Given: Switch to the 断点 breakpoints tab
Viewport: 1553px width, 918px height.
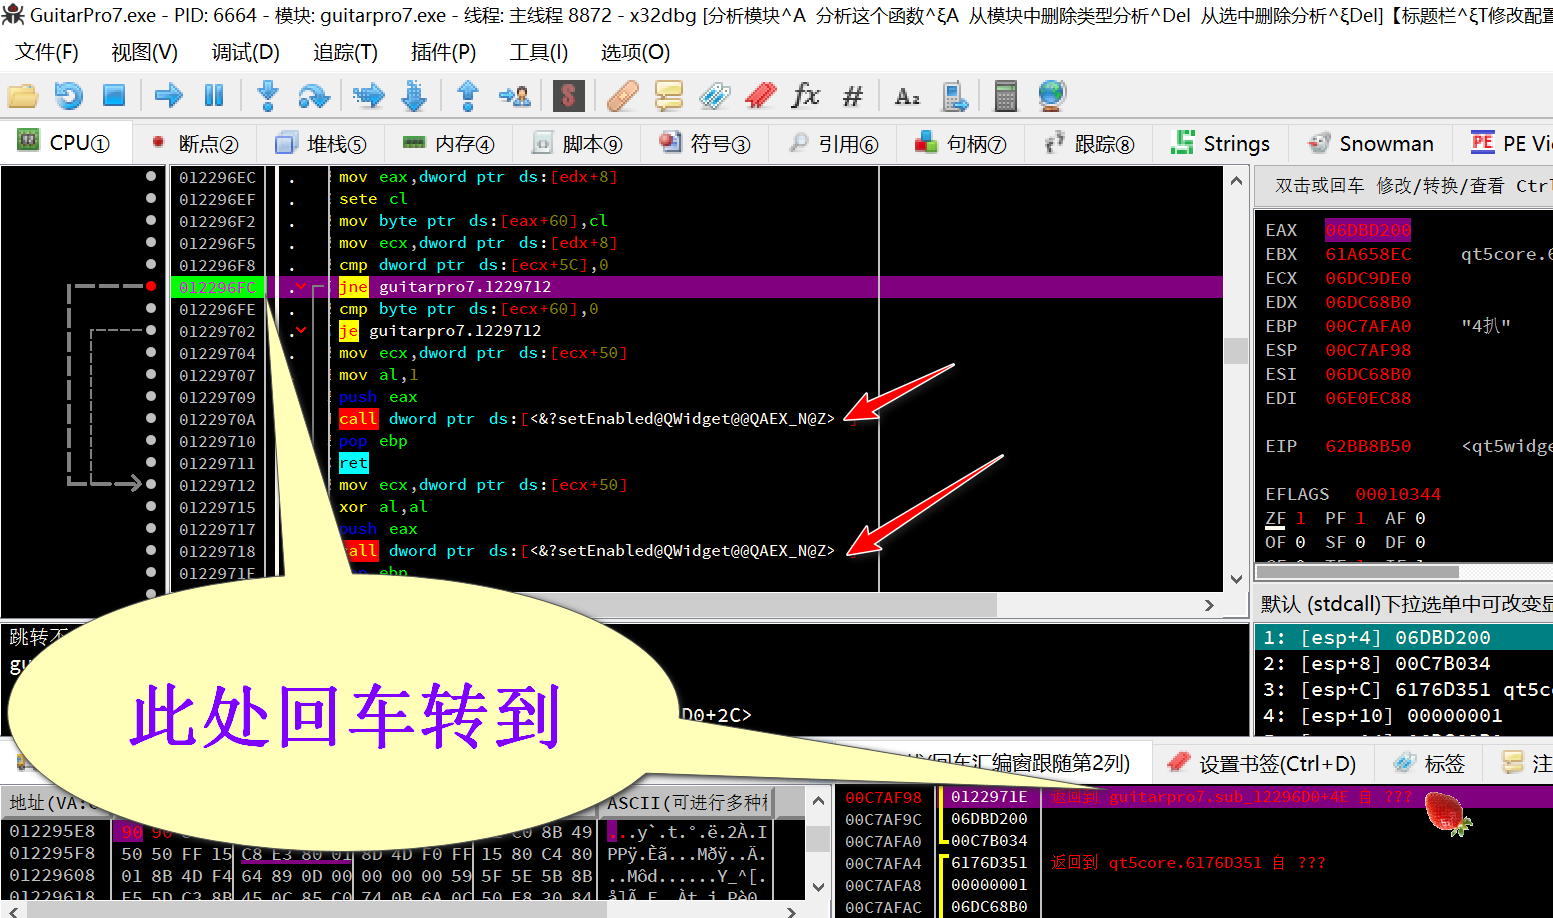Looking at the screenshot, I should click(195, 144).
